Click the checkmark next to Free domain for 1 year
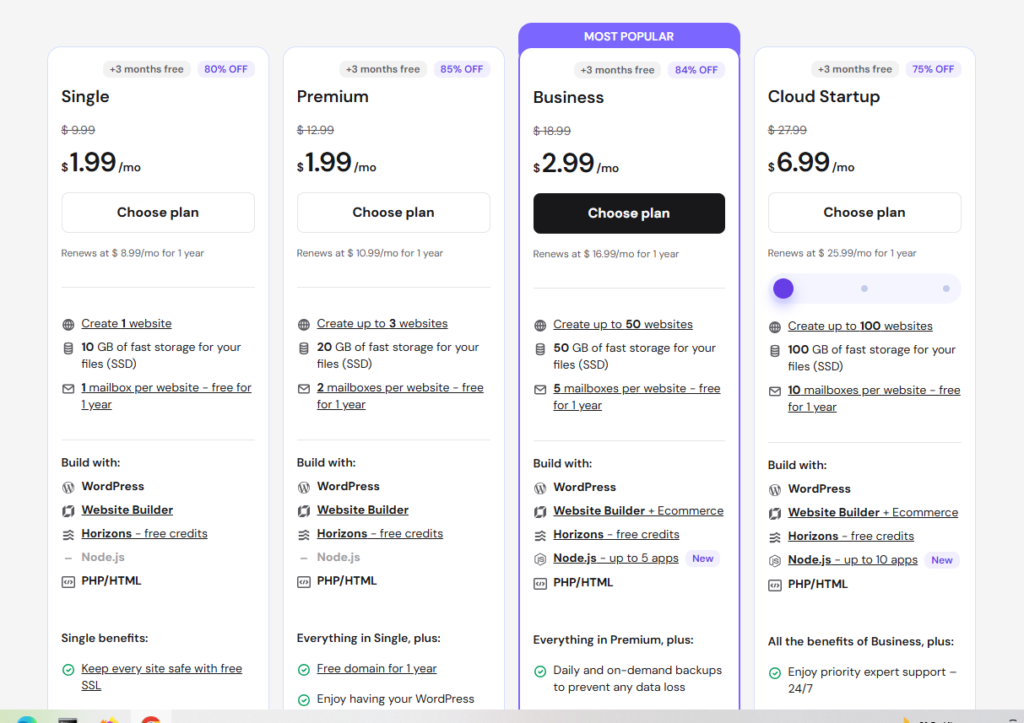1024x723 pixels. [304, 670]
